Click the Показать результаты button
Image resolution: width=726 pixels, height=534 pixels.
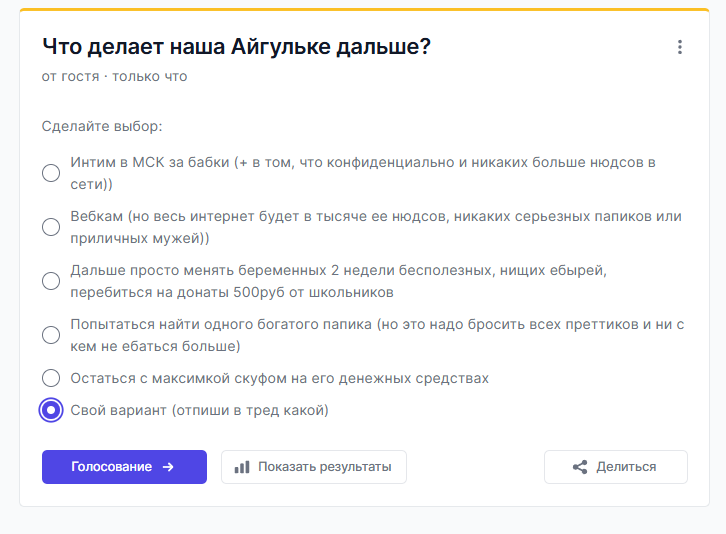coord(314,467)
